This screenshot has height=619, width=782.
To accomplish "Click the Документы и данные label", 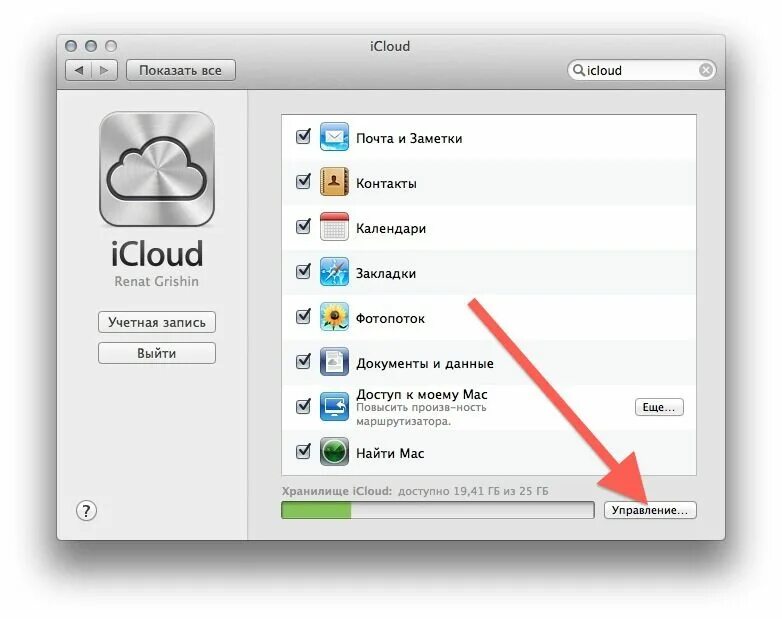I will click(425, 363).
